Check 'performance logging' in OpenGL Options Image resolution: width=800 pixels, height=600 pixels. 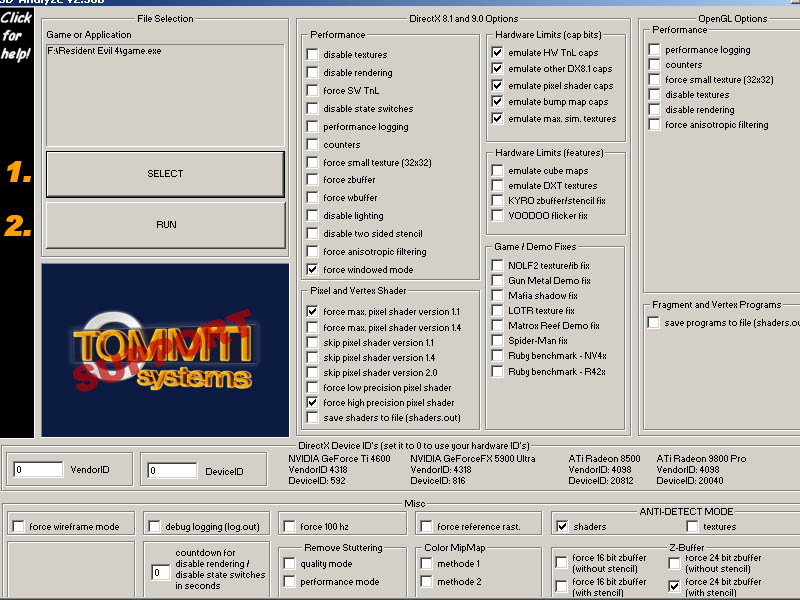(x=654, y=49)
